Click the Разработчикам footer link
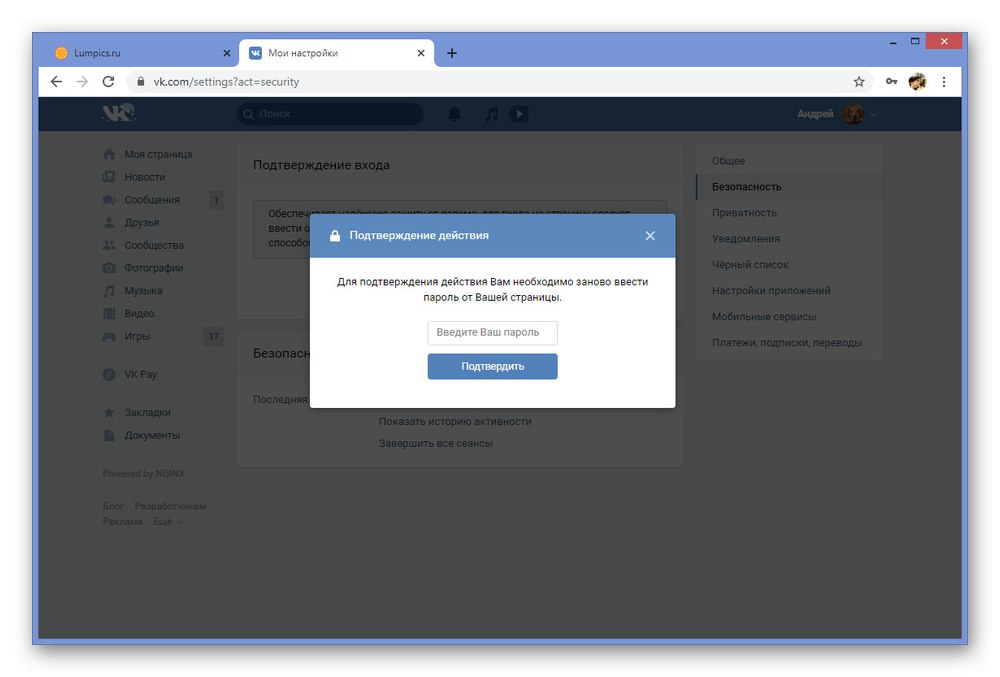This screenshot has width=1000, height=677. click(170, 506)
